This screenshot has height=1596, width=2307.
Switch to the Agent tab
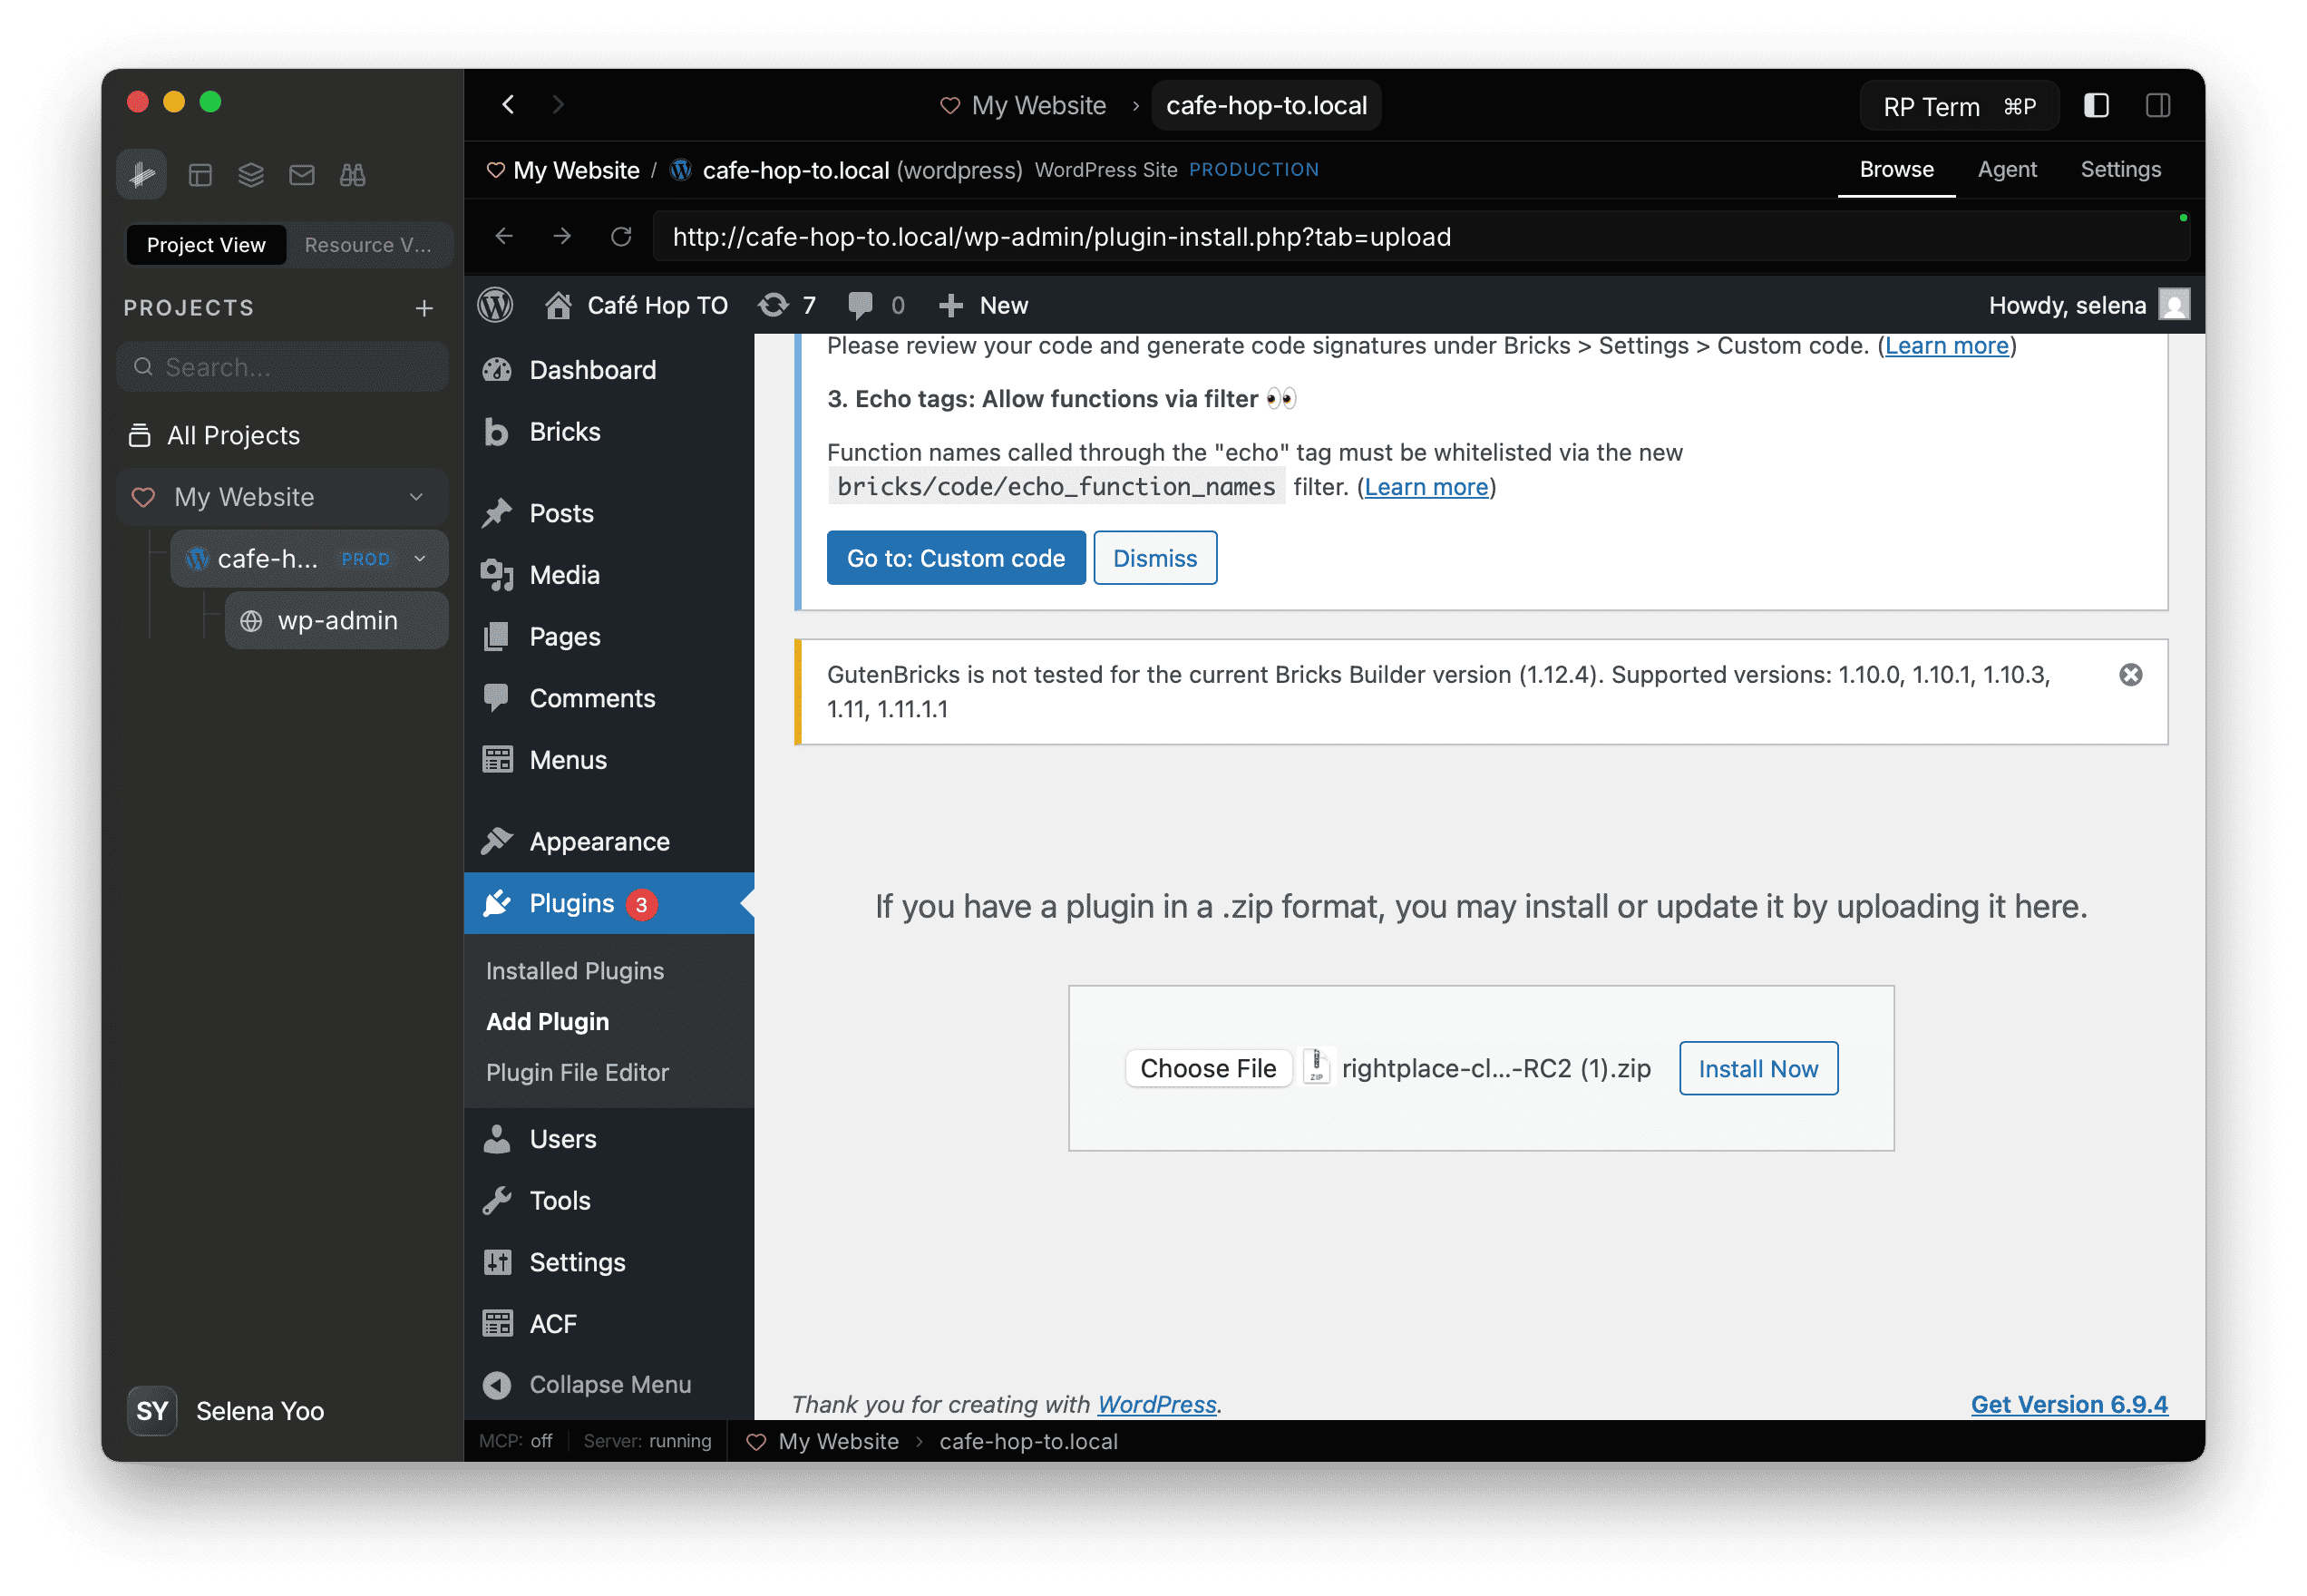pos(2006,169)
